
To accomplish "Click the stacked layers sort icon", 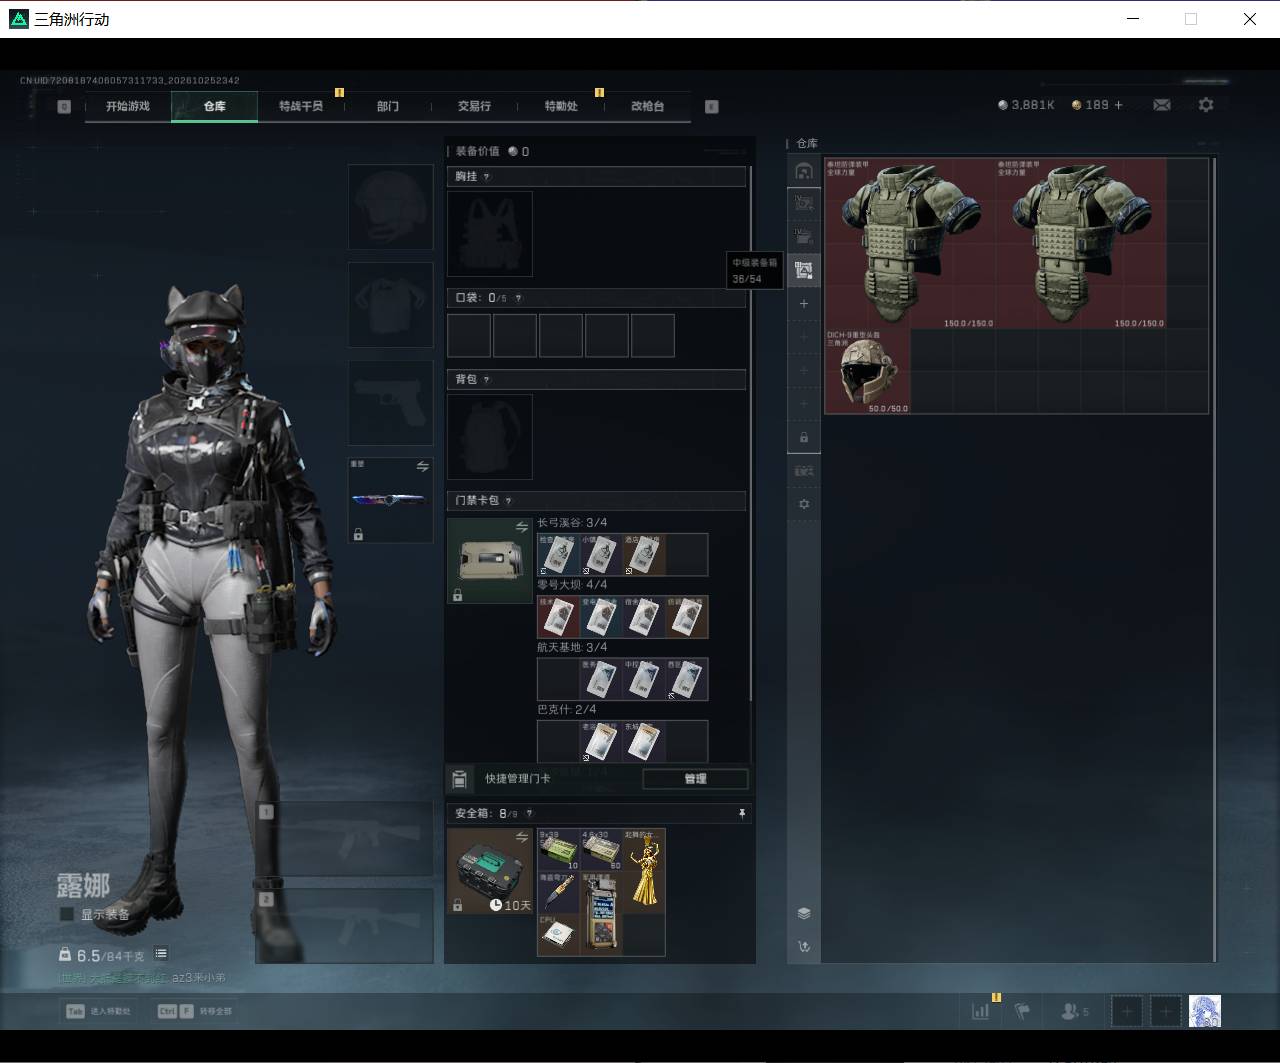I will click(x=804, y=913).
